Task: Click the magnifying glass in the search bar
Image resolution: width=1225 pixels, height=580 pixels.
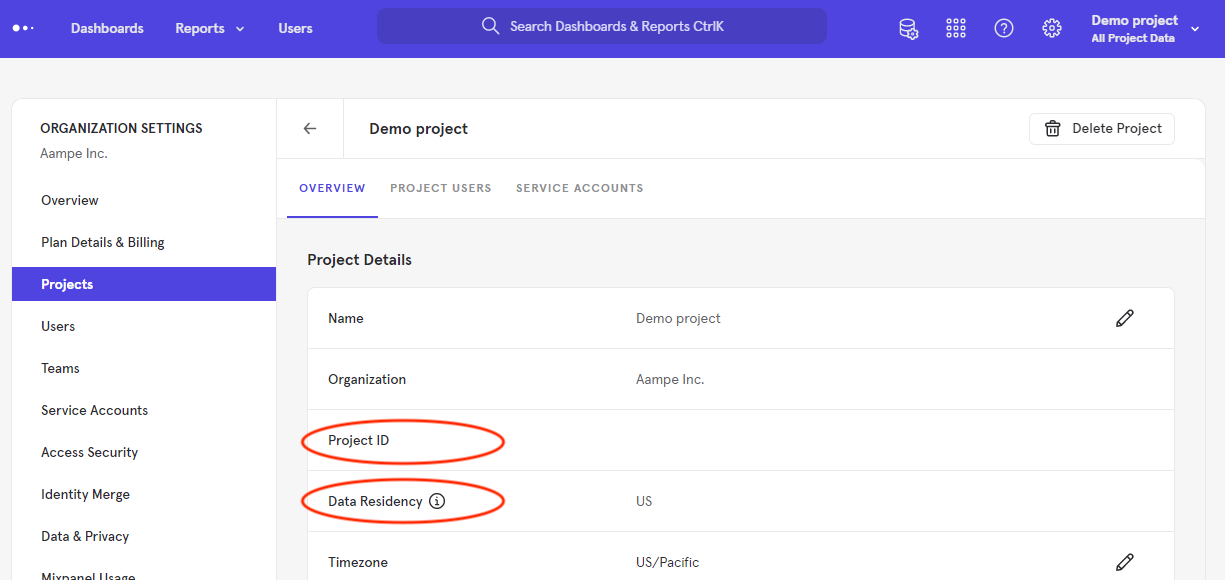Action: pyautogui.click(x=490, y=26)
